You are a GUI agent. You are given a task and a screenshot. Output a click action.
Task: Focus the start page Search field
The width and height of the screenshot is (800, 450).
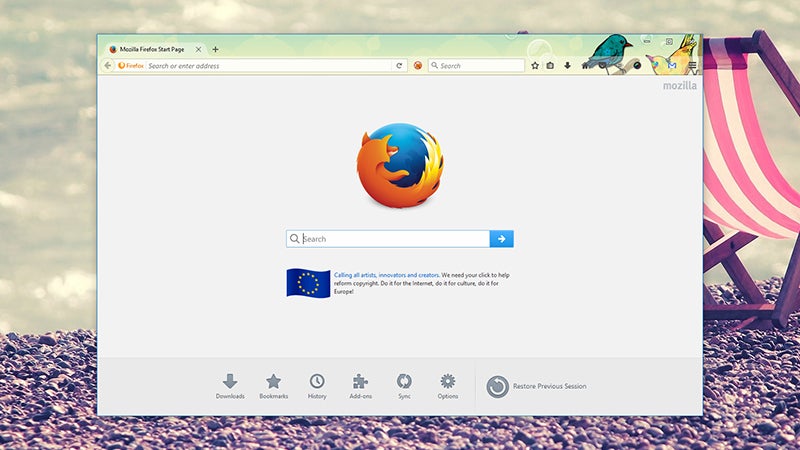pos(388,239)
